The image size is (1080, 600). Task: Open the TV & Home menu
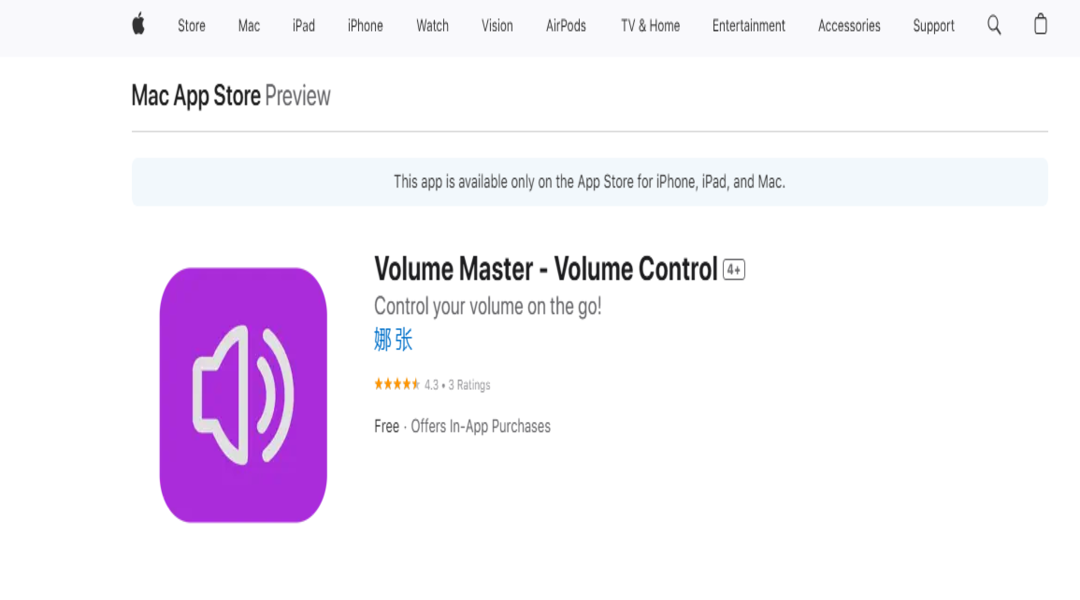[650, 26]
